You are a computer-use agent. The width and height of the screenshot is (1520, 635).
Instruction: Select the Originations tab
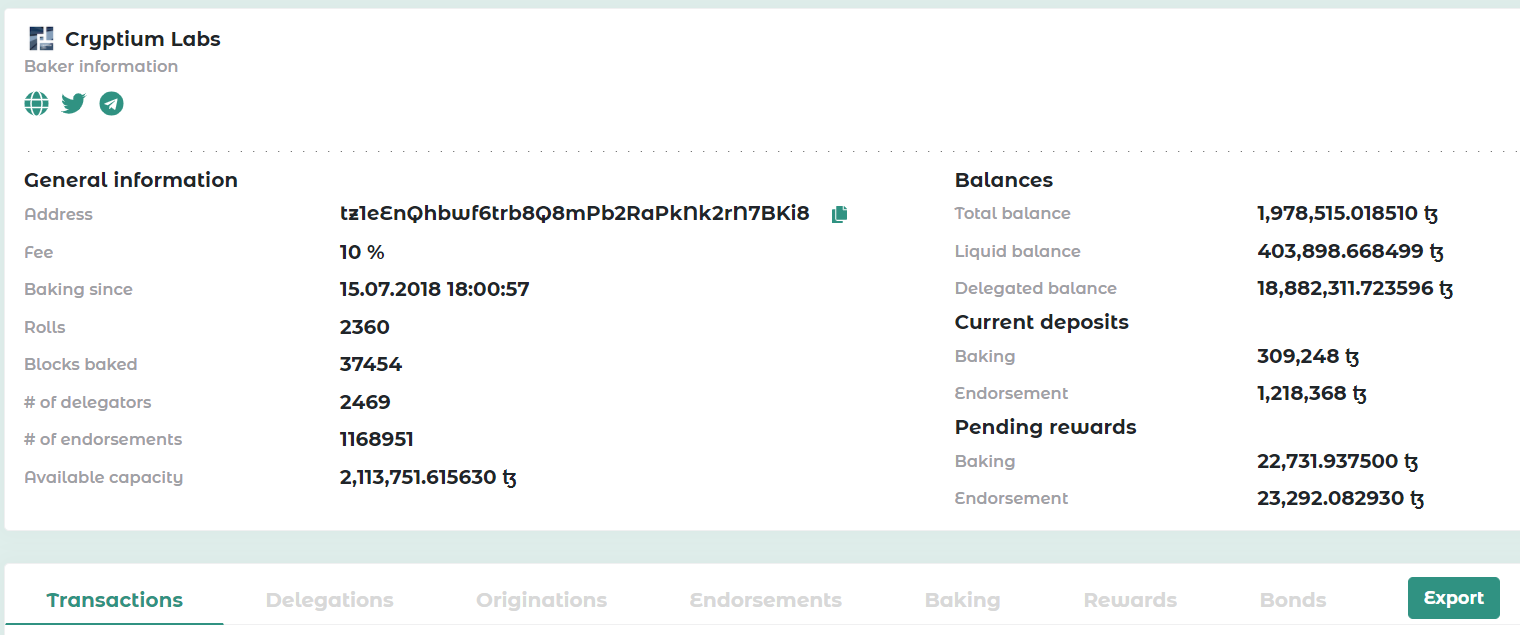(x=541, y=600)
